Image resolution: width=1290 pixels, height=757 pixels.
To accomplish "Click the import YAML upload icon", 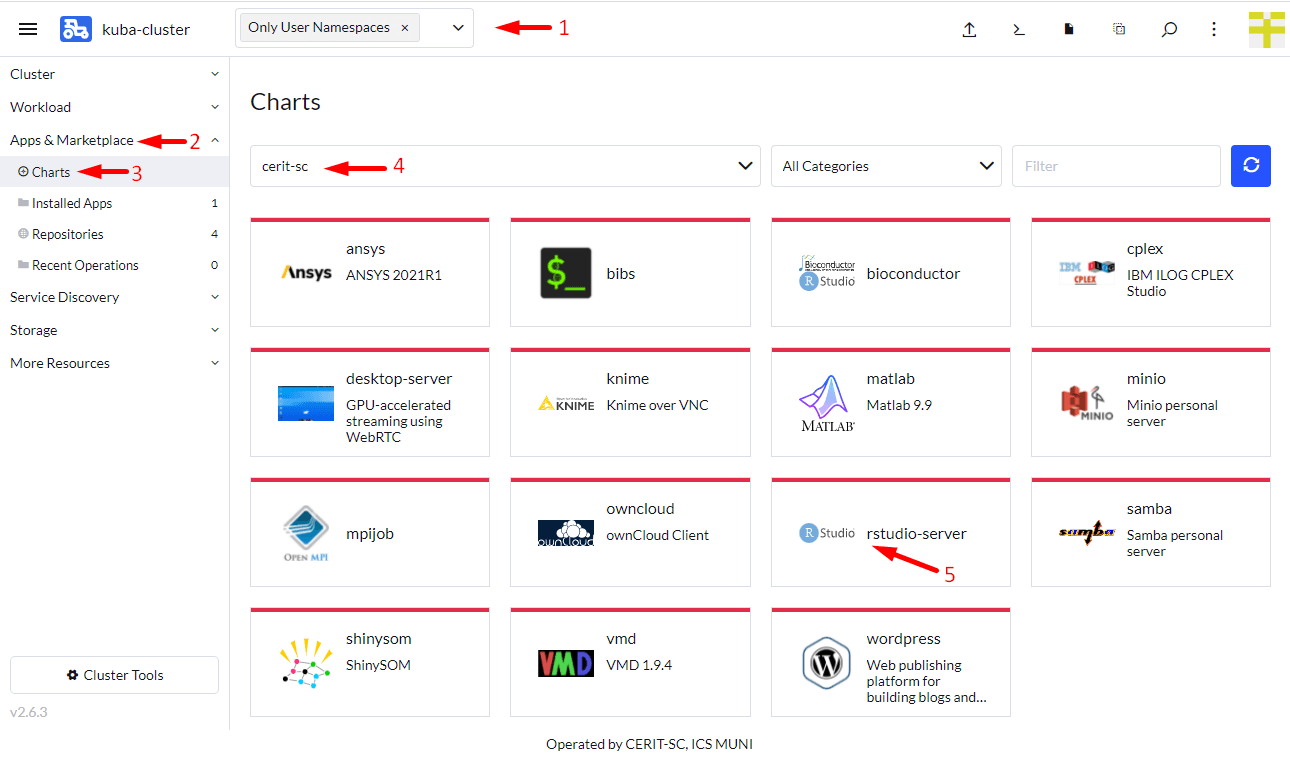I will [x=968, y=29].
